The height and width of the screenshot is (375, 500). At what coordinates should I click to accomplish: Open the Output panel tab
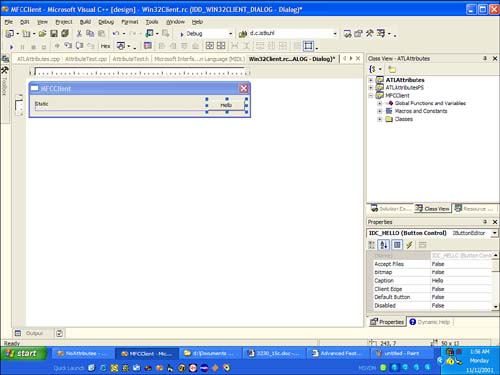pos(30,333)
